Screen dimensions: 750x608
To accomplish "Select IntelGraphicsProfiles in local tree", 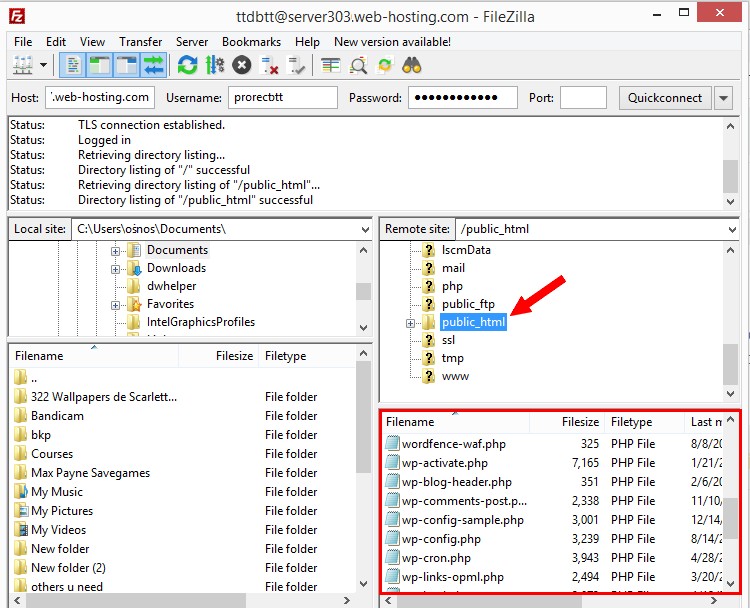I will tap(200, 322).
